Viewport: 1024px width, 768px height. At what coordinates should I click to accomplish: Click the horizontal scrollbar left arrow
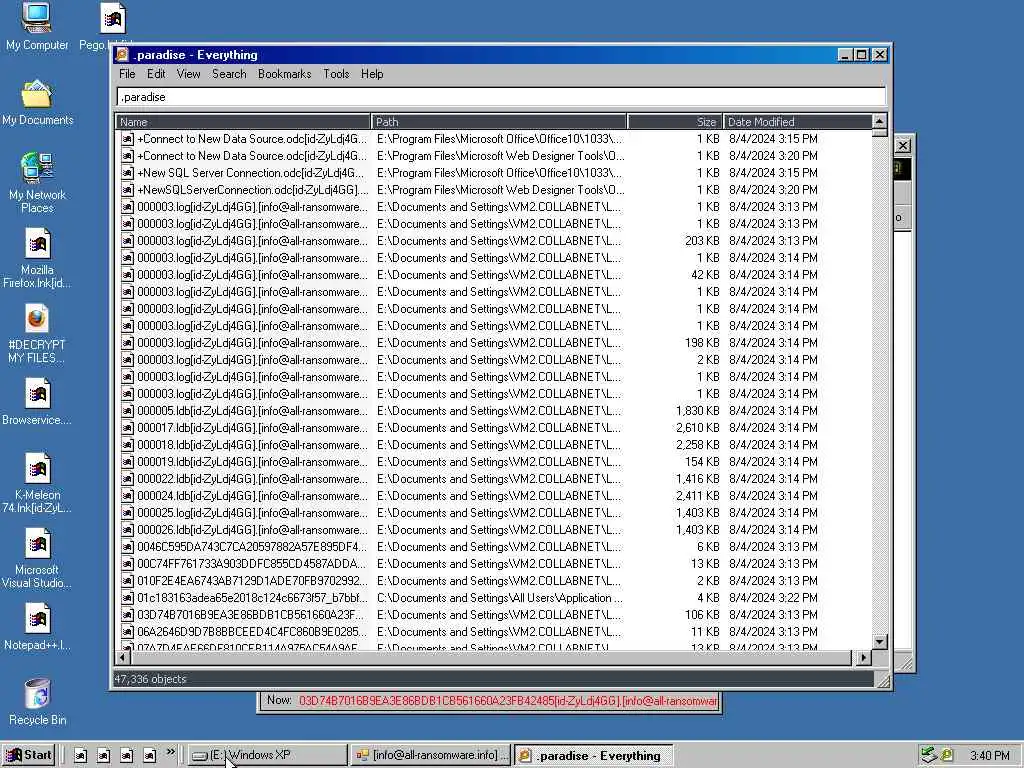click(x=123, y=658)
